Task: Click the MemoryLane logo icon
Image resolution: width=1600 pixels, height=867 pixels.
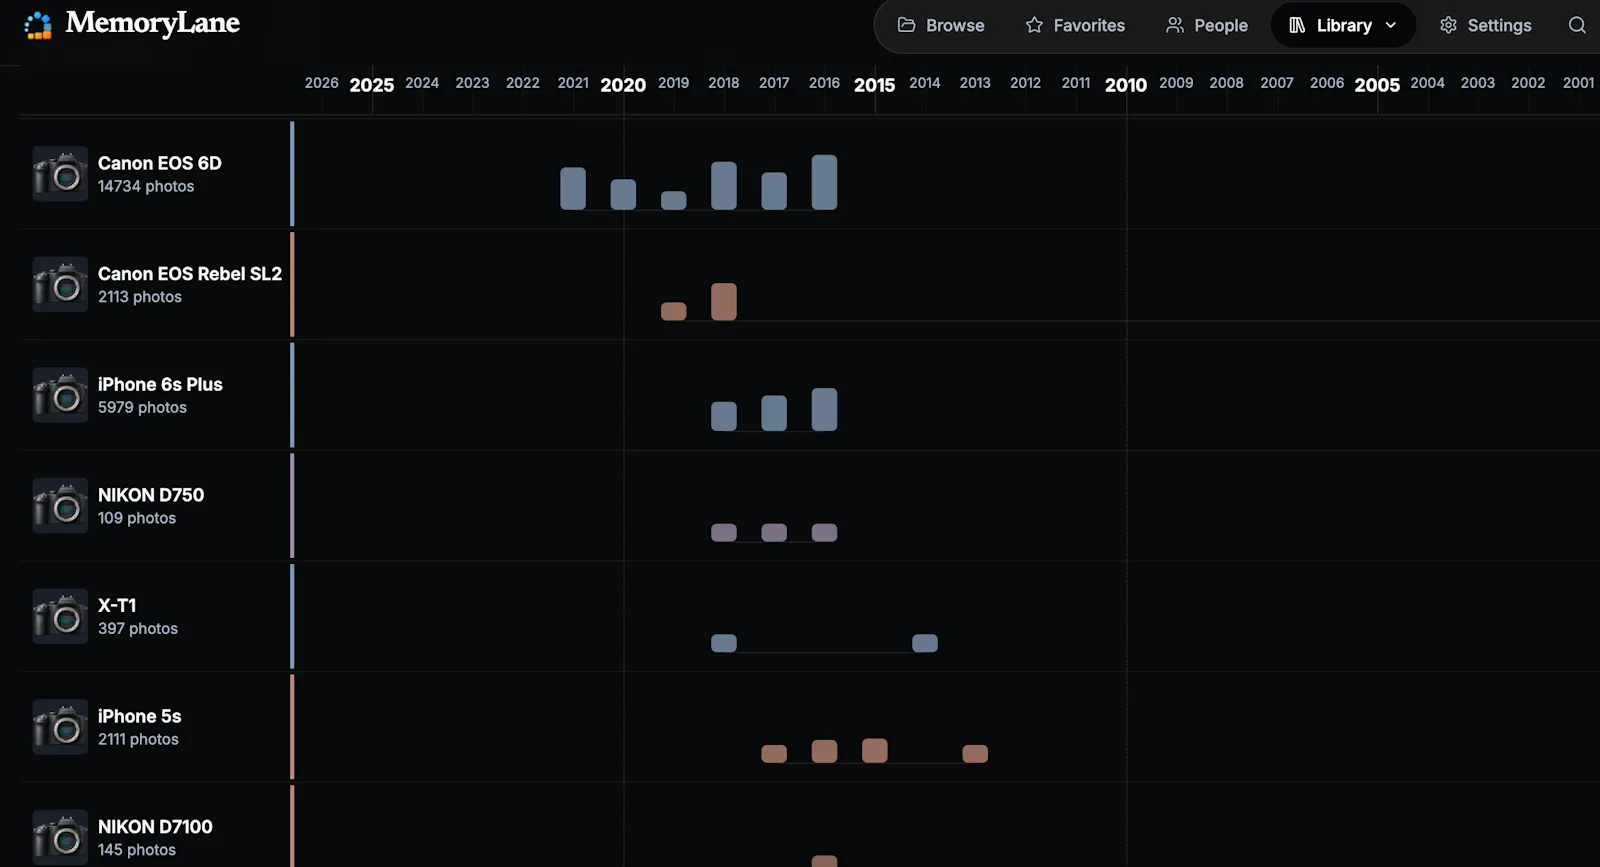Action: coord(38,25)
